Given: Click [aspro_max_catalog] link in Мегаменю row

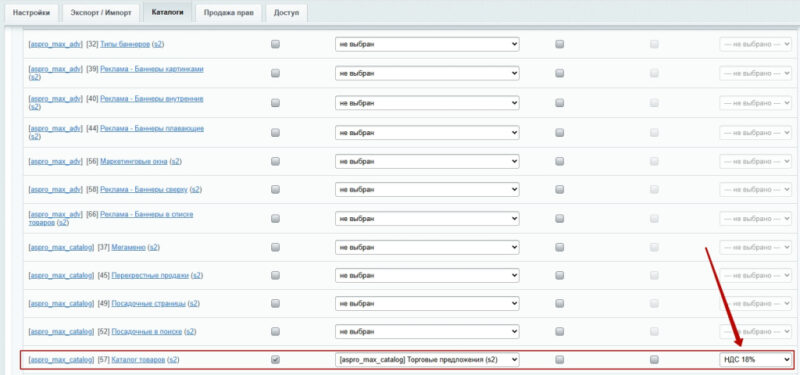Looking at the screenshot, I should [x=61, y=247].
